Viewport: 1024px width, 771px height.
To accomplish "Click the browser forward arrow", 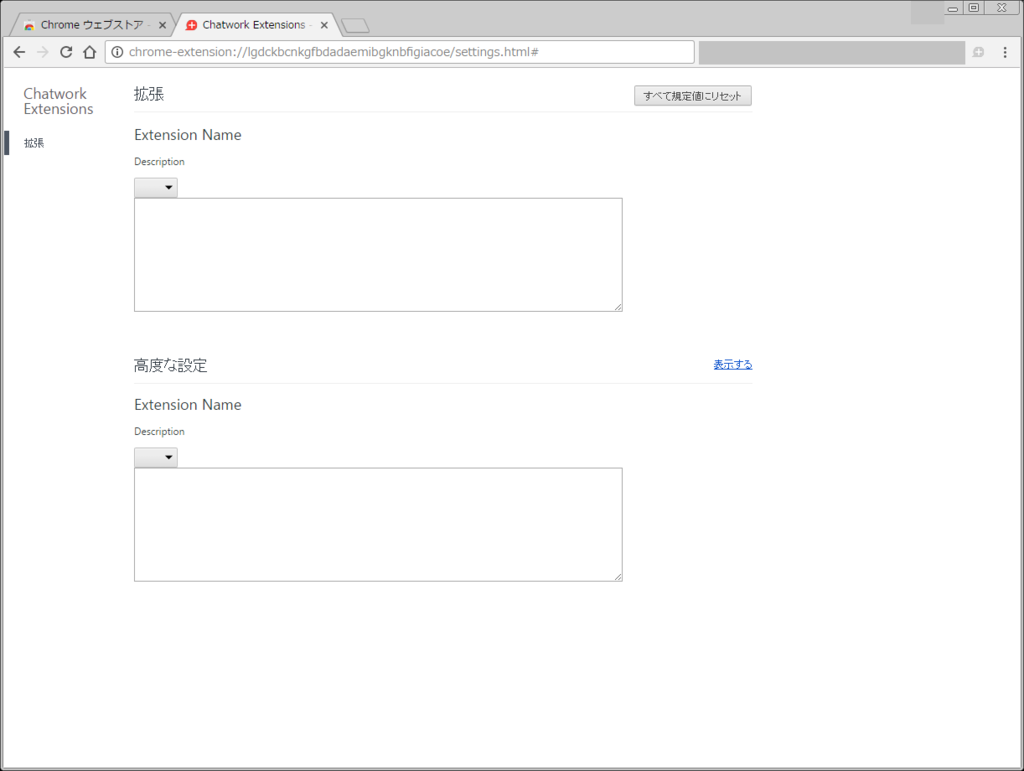I will point(42,52).
